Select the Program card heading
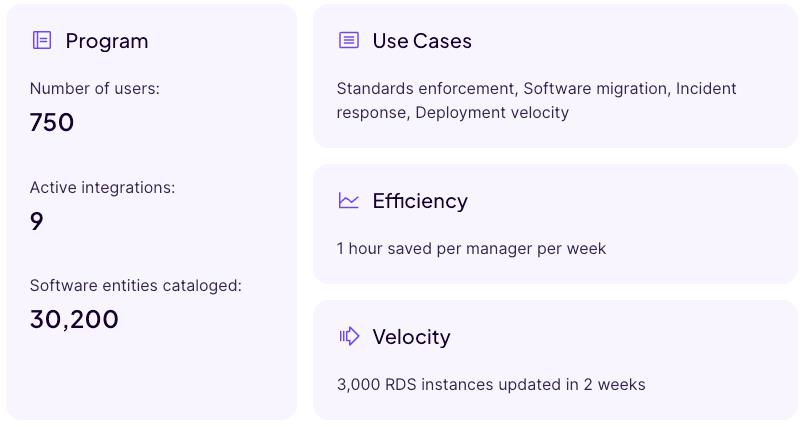The width and height of the screenshot is (805, 427). point(107,41)
